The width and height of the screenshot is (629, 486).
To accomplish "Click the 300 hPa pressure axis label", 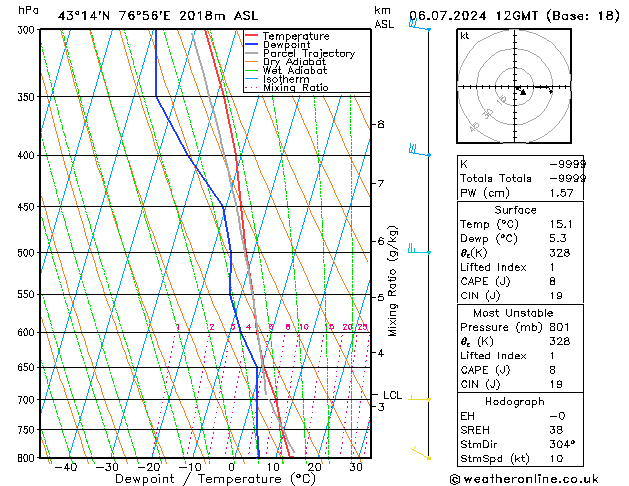I will click(x=28, y=30).
